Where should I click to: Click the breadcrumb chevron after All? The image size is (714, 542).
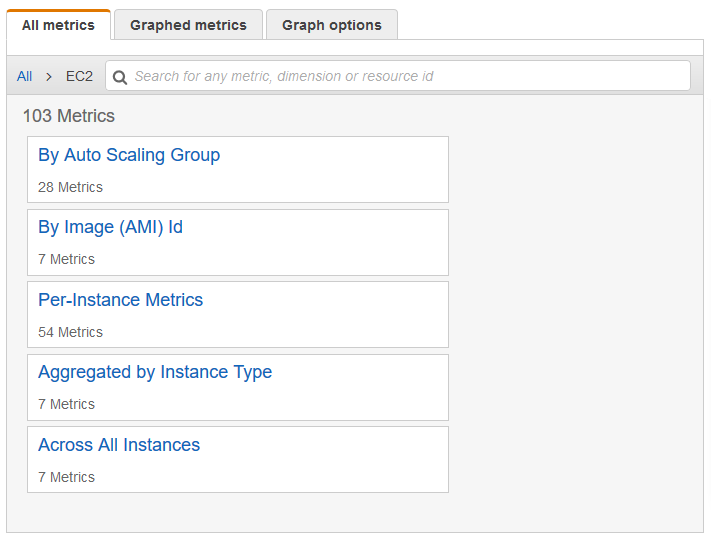point(49,77)
